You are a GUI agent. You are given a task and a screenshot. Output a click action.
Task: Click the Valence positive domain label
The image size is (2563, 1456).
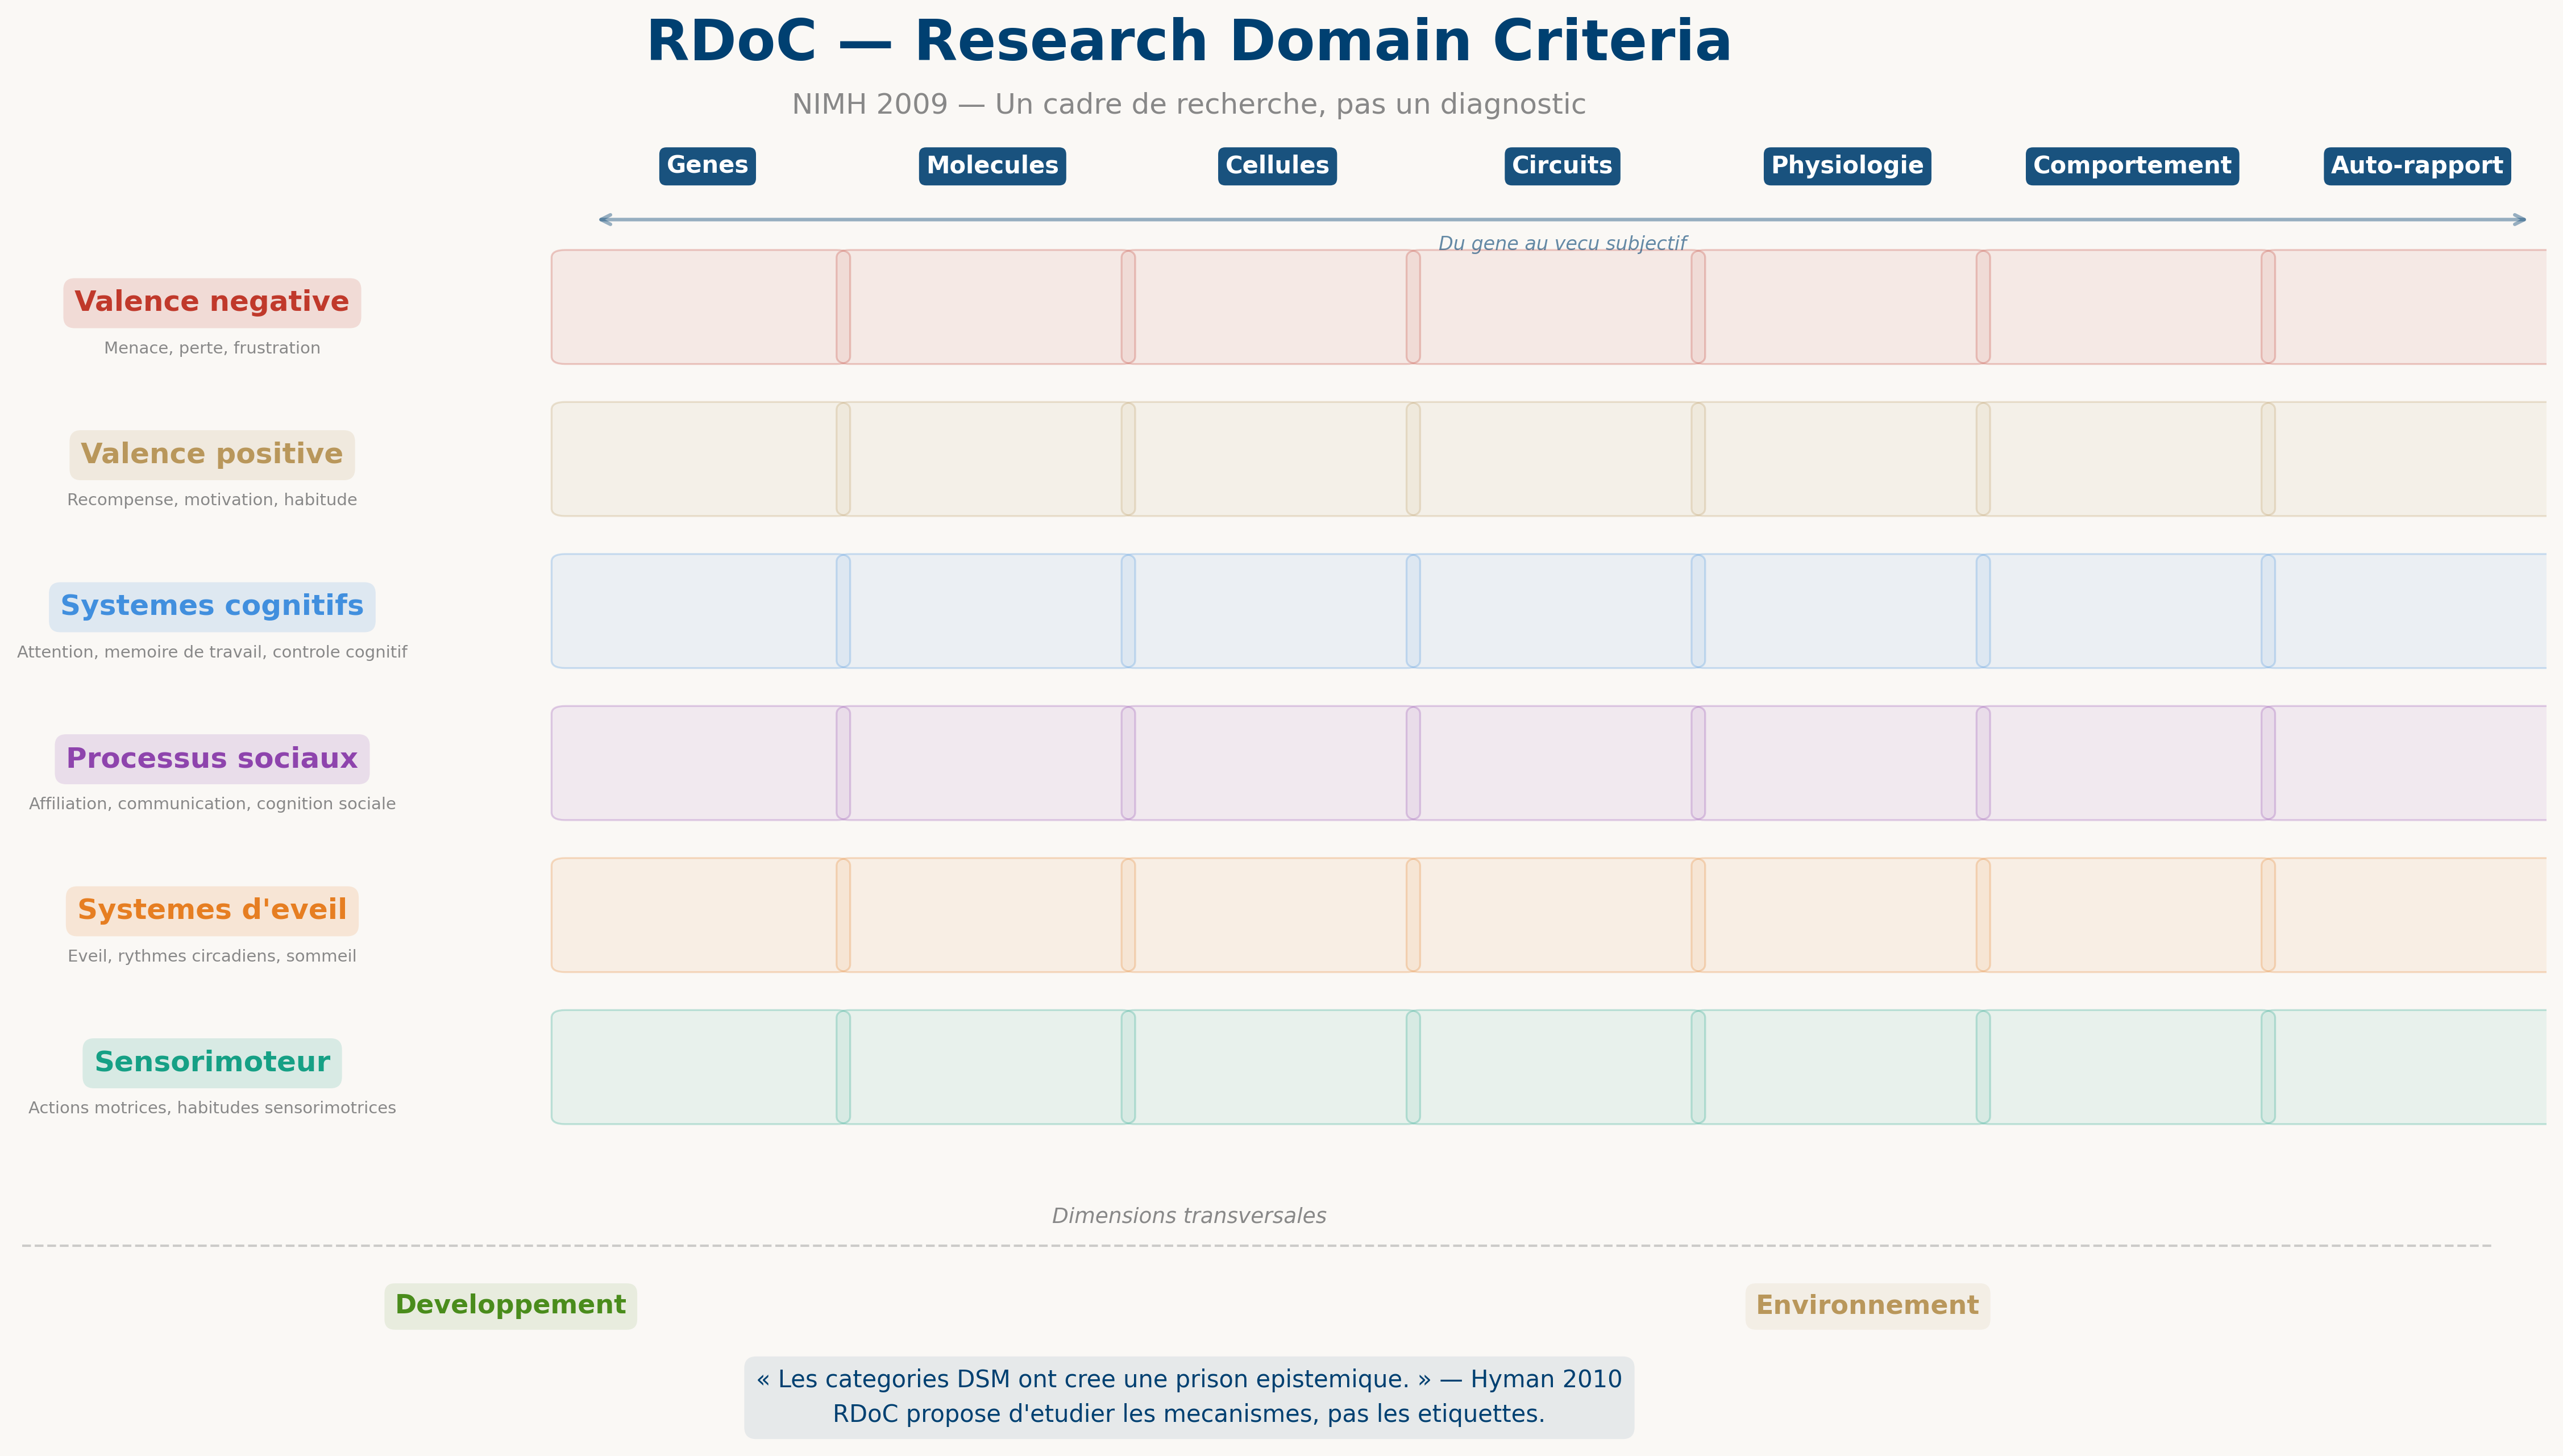212,455
